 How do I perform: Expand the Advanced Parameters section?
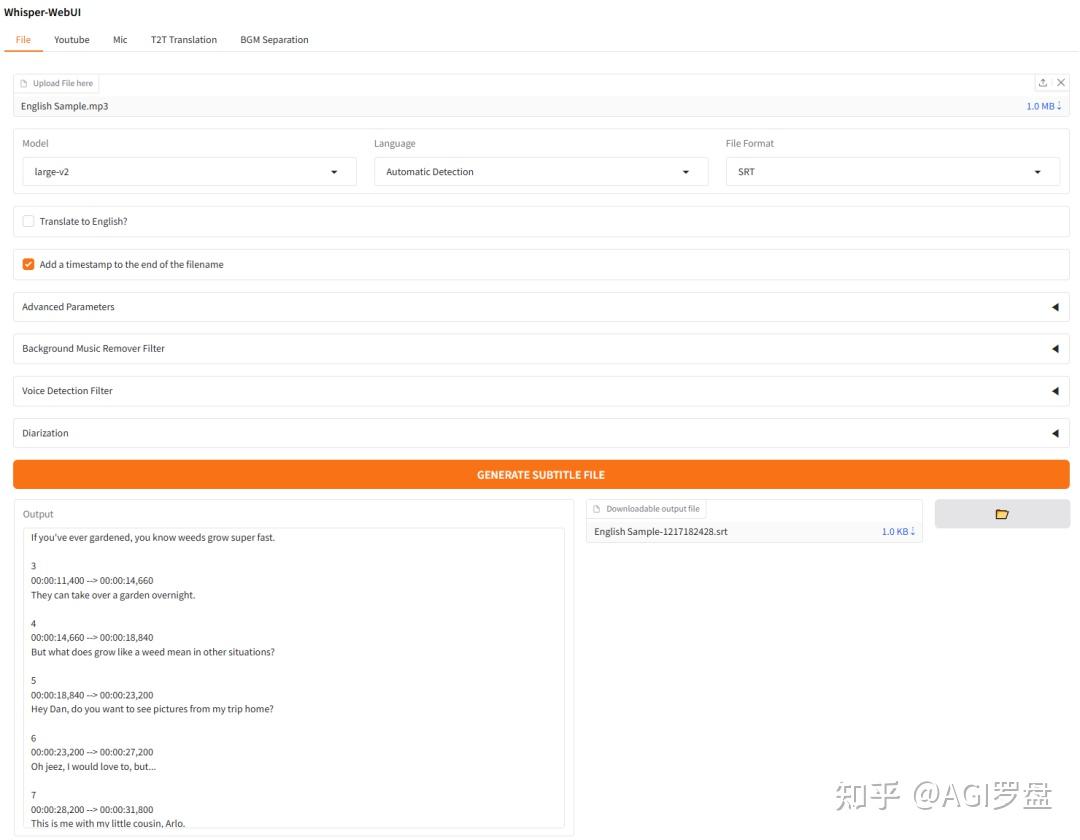[x=540, y=307]
